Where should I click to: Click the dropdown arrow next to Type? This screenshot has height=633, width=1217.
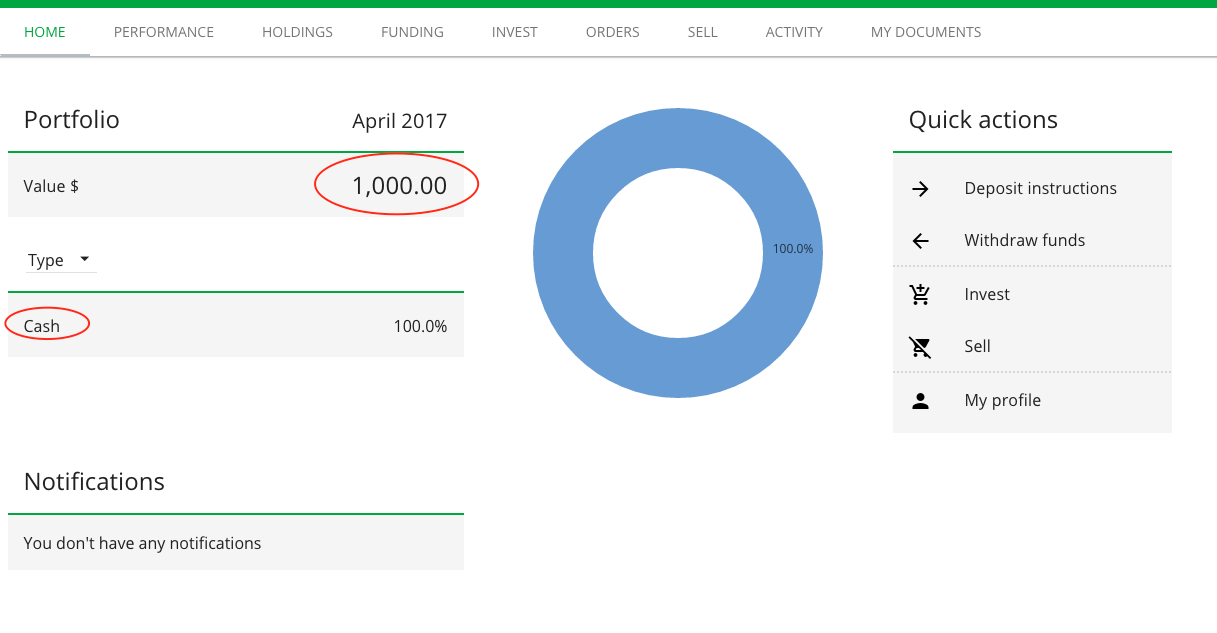point(85,259)
